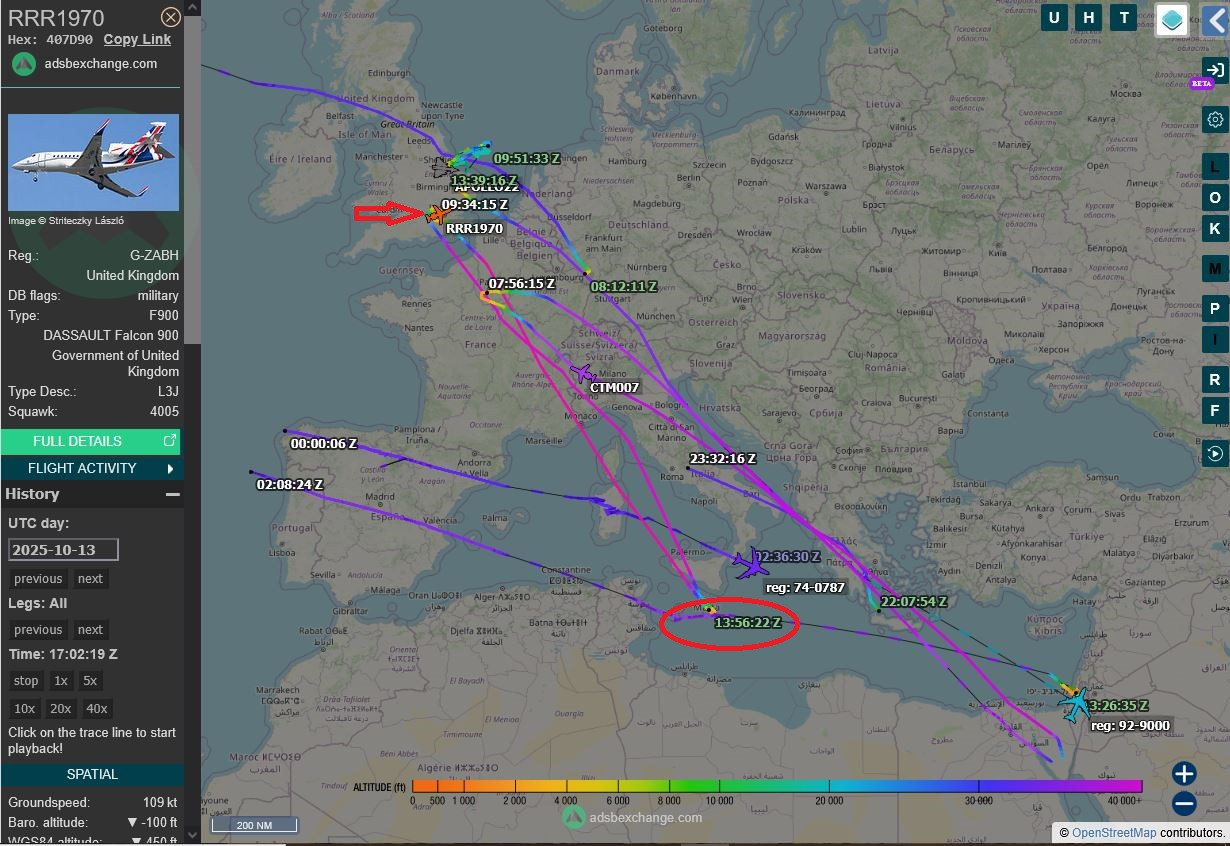Click the Falcon 900 aircraft photo thumbnail
1230x846 pixels.
[93, 162]
